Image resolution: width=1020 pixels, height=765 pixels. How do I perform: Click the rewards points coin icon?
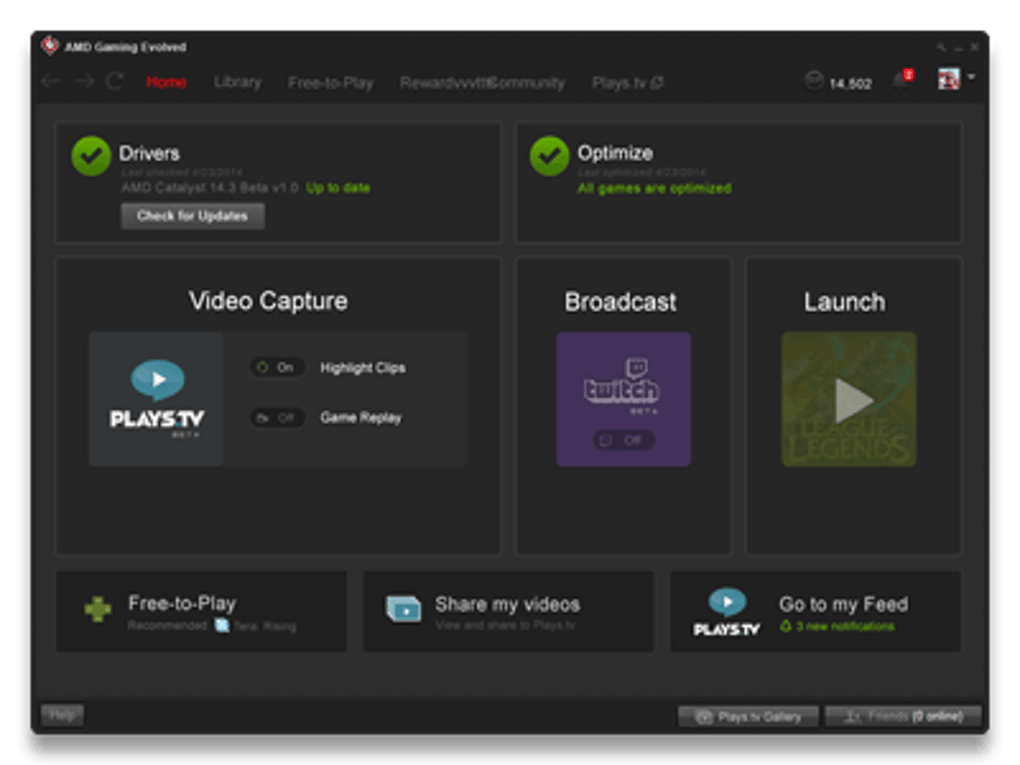click(x=814, y=81)
